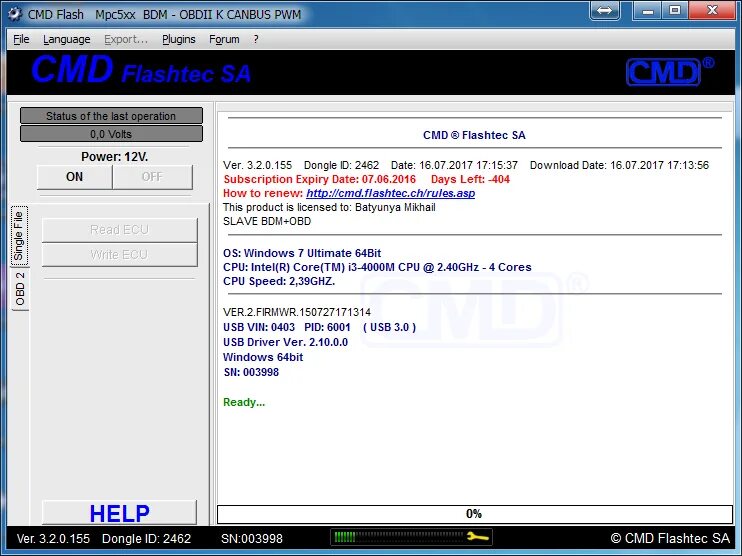Open the Plugins menu
This screenshot has width=742, height=556.
[178, 39]
